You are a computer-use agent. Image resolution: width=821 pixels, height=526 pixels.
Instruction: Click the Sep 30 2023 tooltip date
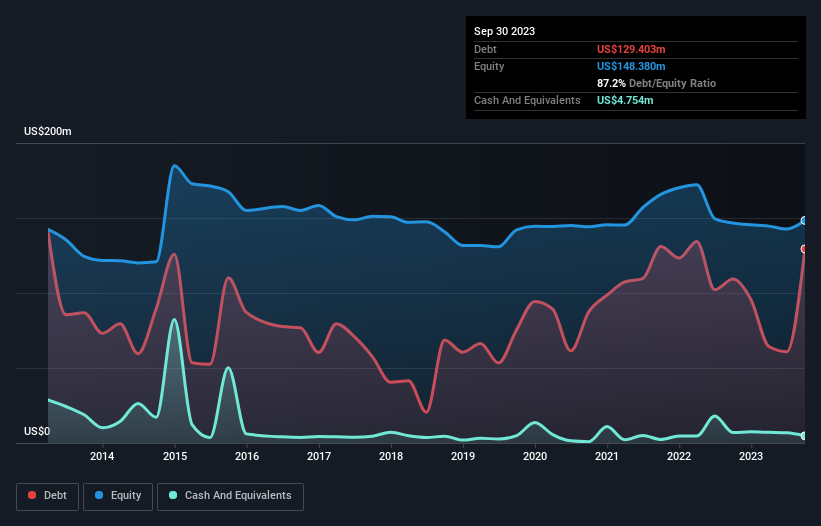pos(504,31)
